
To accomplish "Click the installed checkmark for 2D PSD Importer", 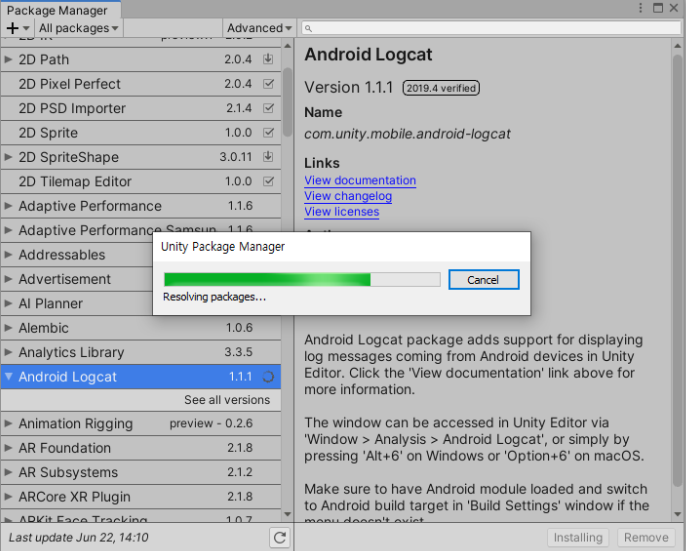I will coord(268,108).
